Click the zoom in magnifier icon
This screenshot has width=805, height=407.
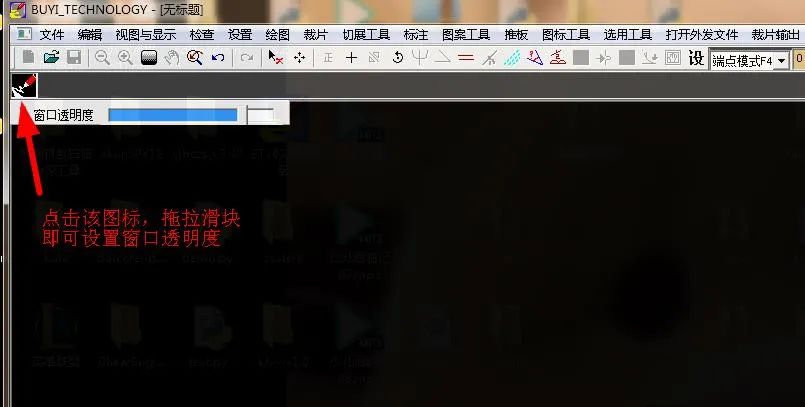coord(125,57)
